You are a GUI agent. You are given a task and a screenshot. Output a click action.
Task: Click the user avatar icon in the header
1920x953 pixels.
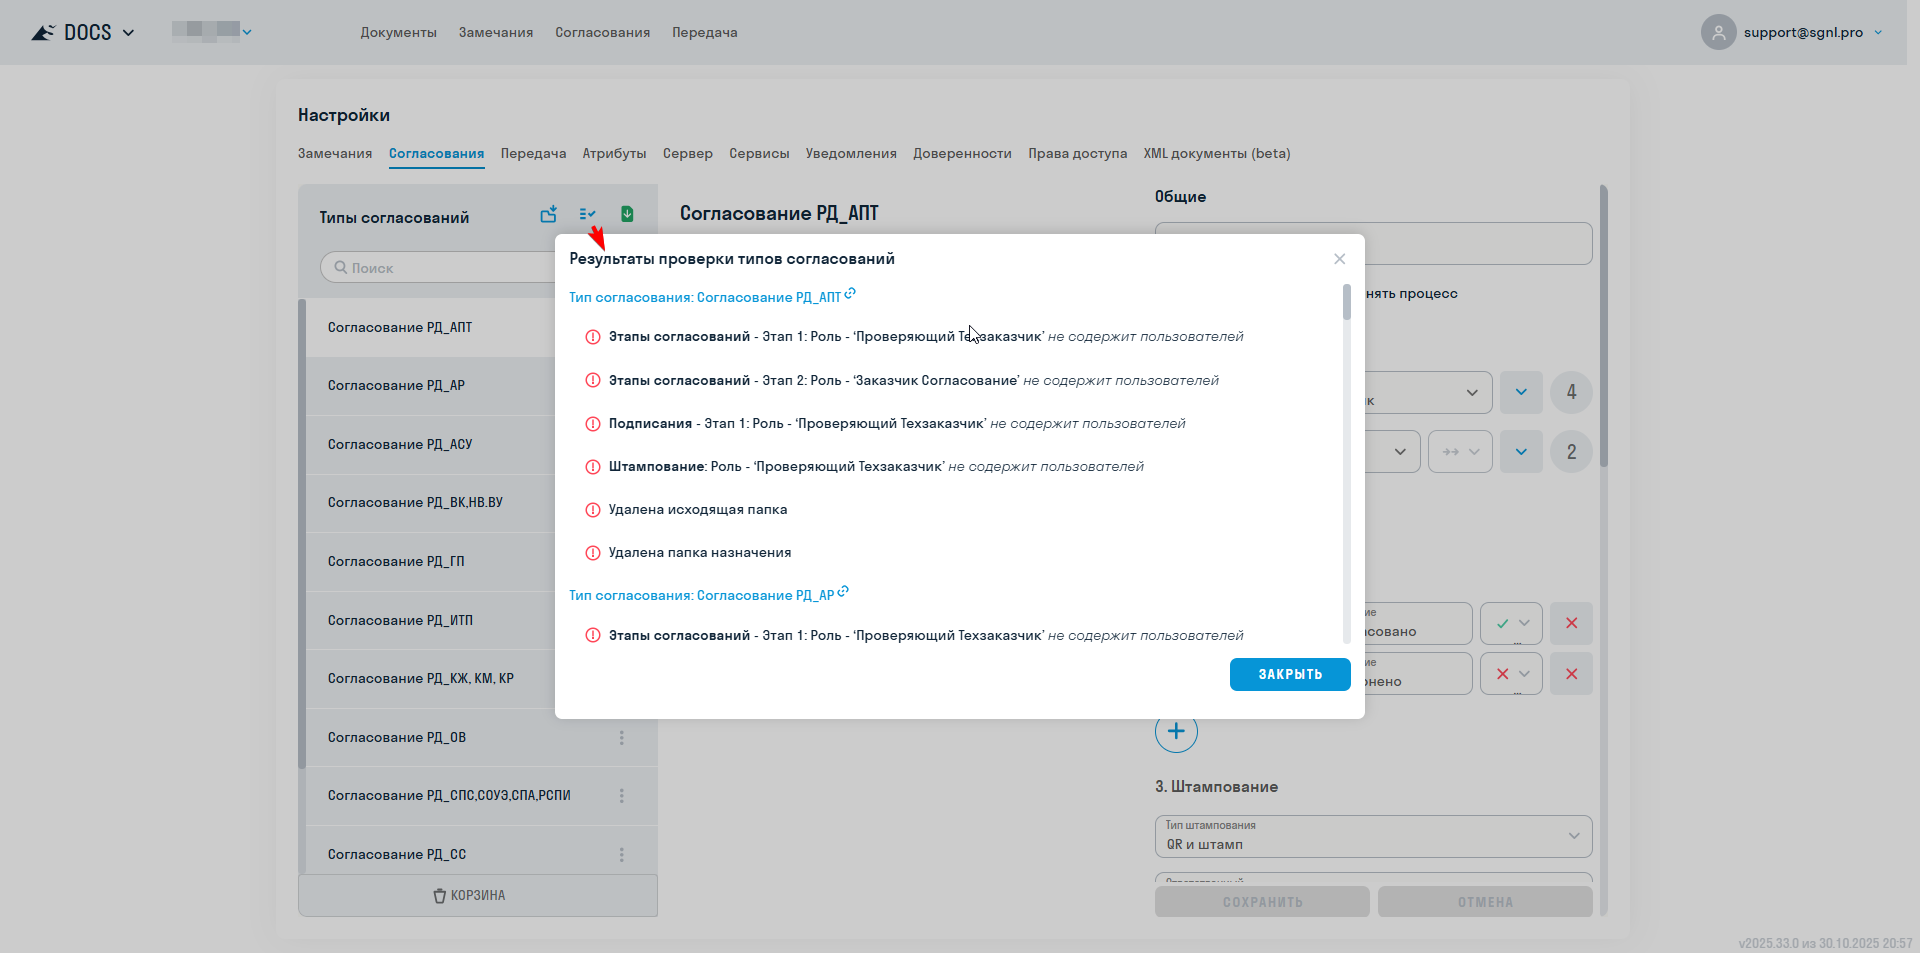(1718, 32)
